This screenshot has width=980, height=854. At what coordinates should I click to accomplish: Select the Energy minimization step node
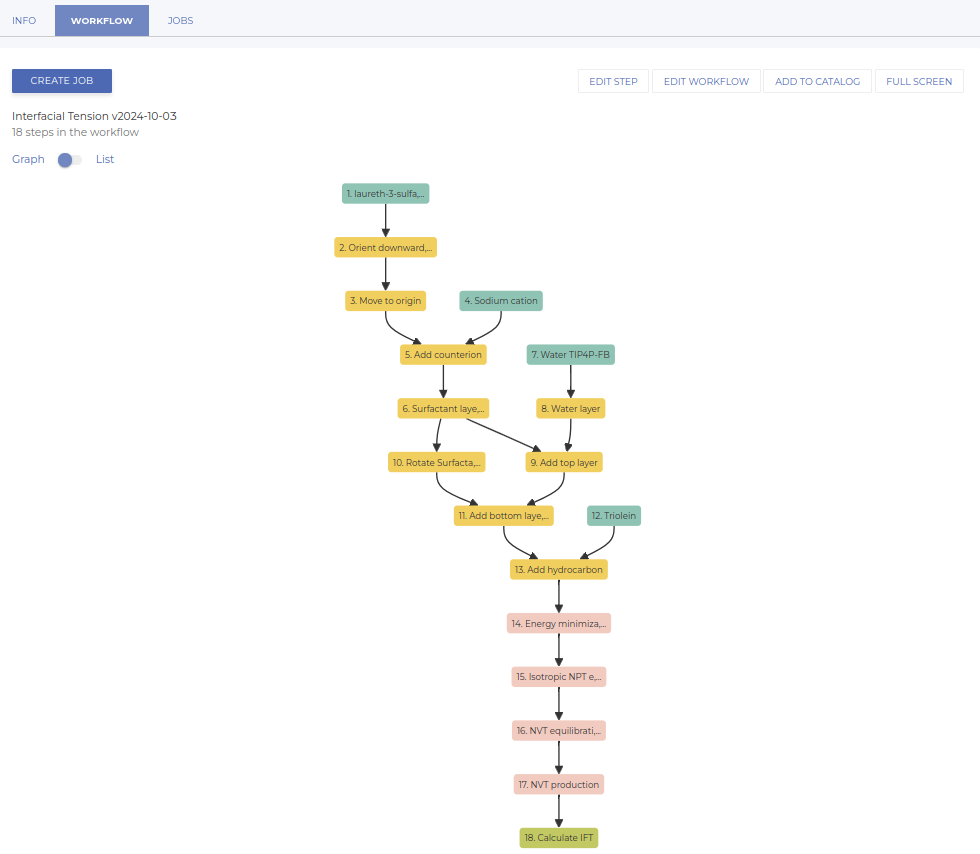(559, 623)
